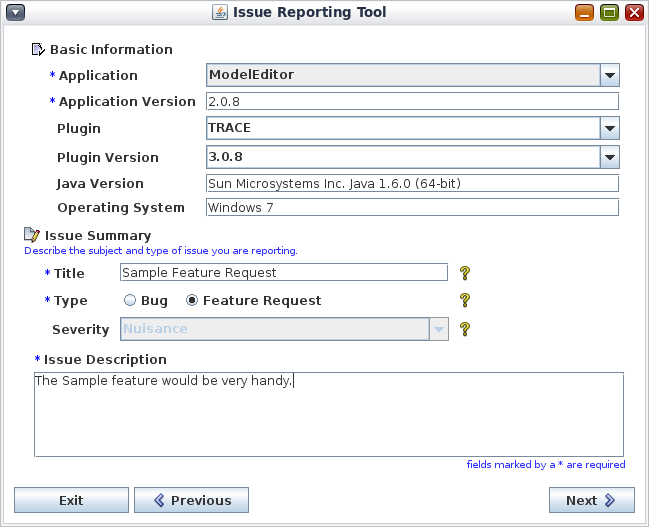The image size is (649, 527).
Task: Click the Basic Information section icon
Action: [x=38, y=49]
